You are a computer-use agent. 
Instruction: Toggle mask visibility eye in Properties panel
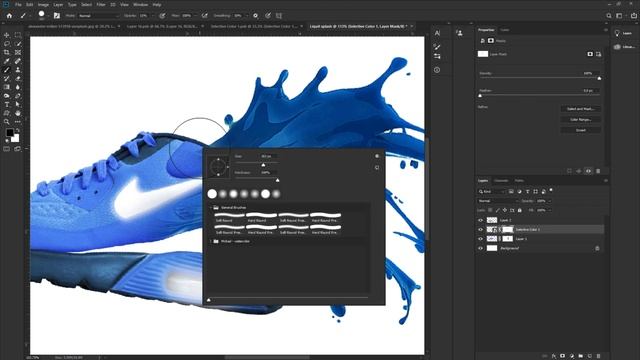tap(588, 171)
